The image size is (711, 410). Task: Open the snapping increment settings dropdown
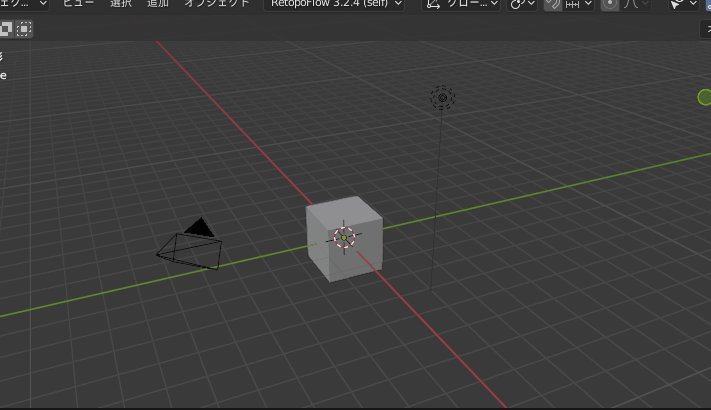[x=579, y=4]
